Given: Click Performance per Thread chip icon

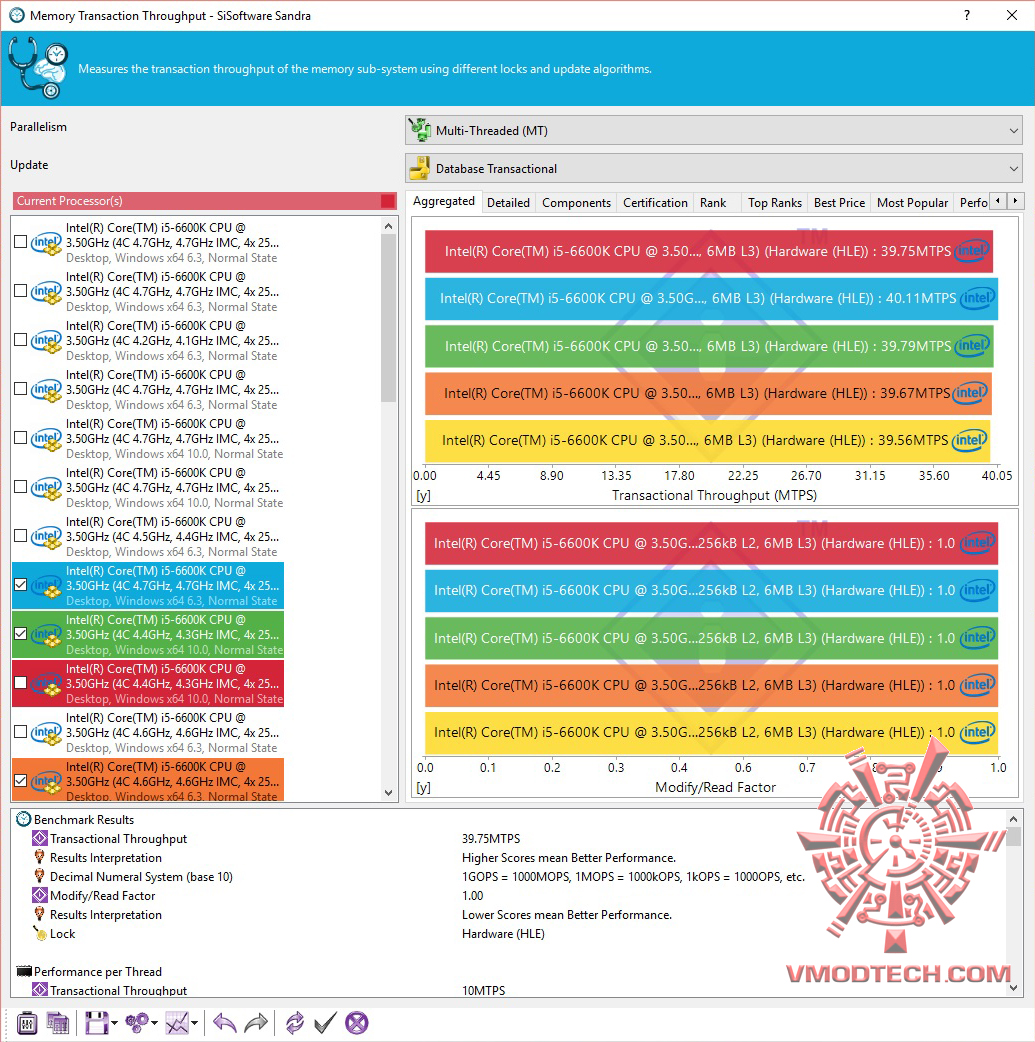Looking at the screenshot, I should (x=24, y=972).
